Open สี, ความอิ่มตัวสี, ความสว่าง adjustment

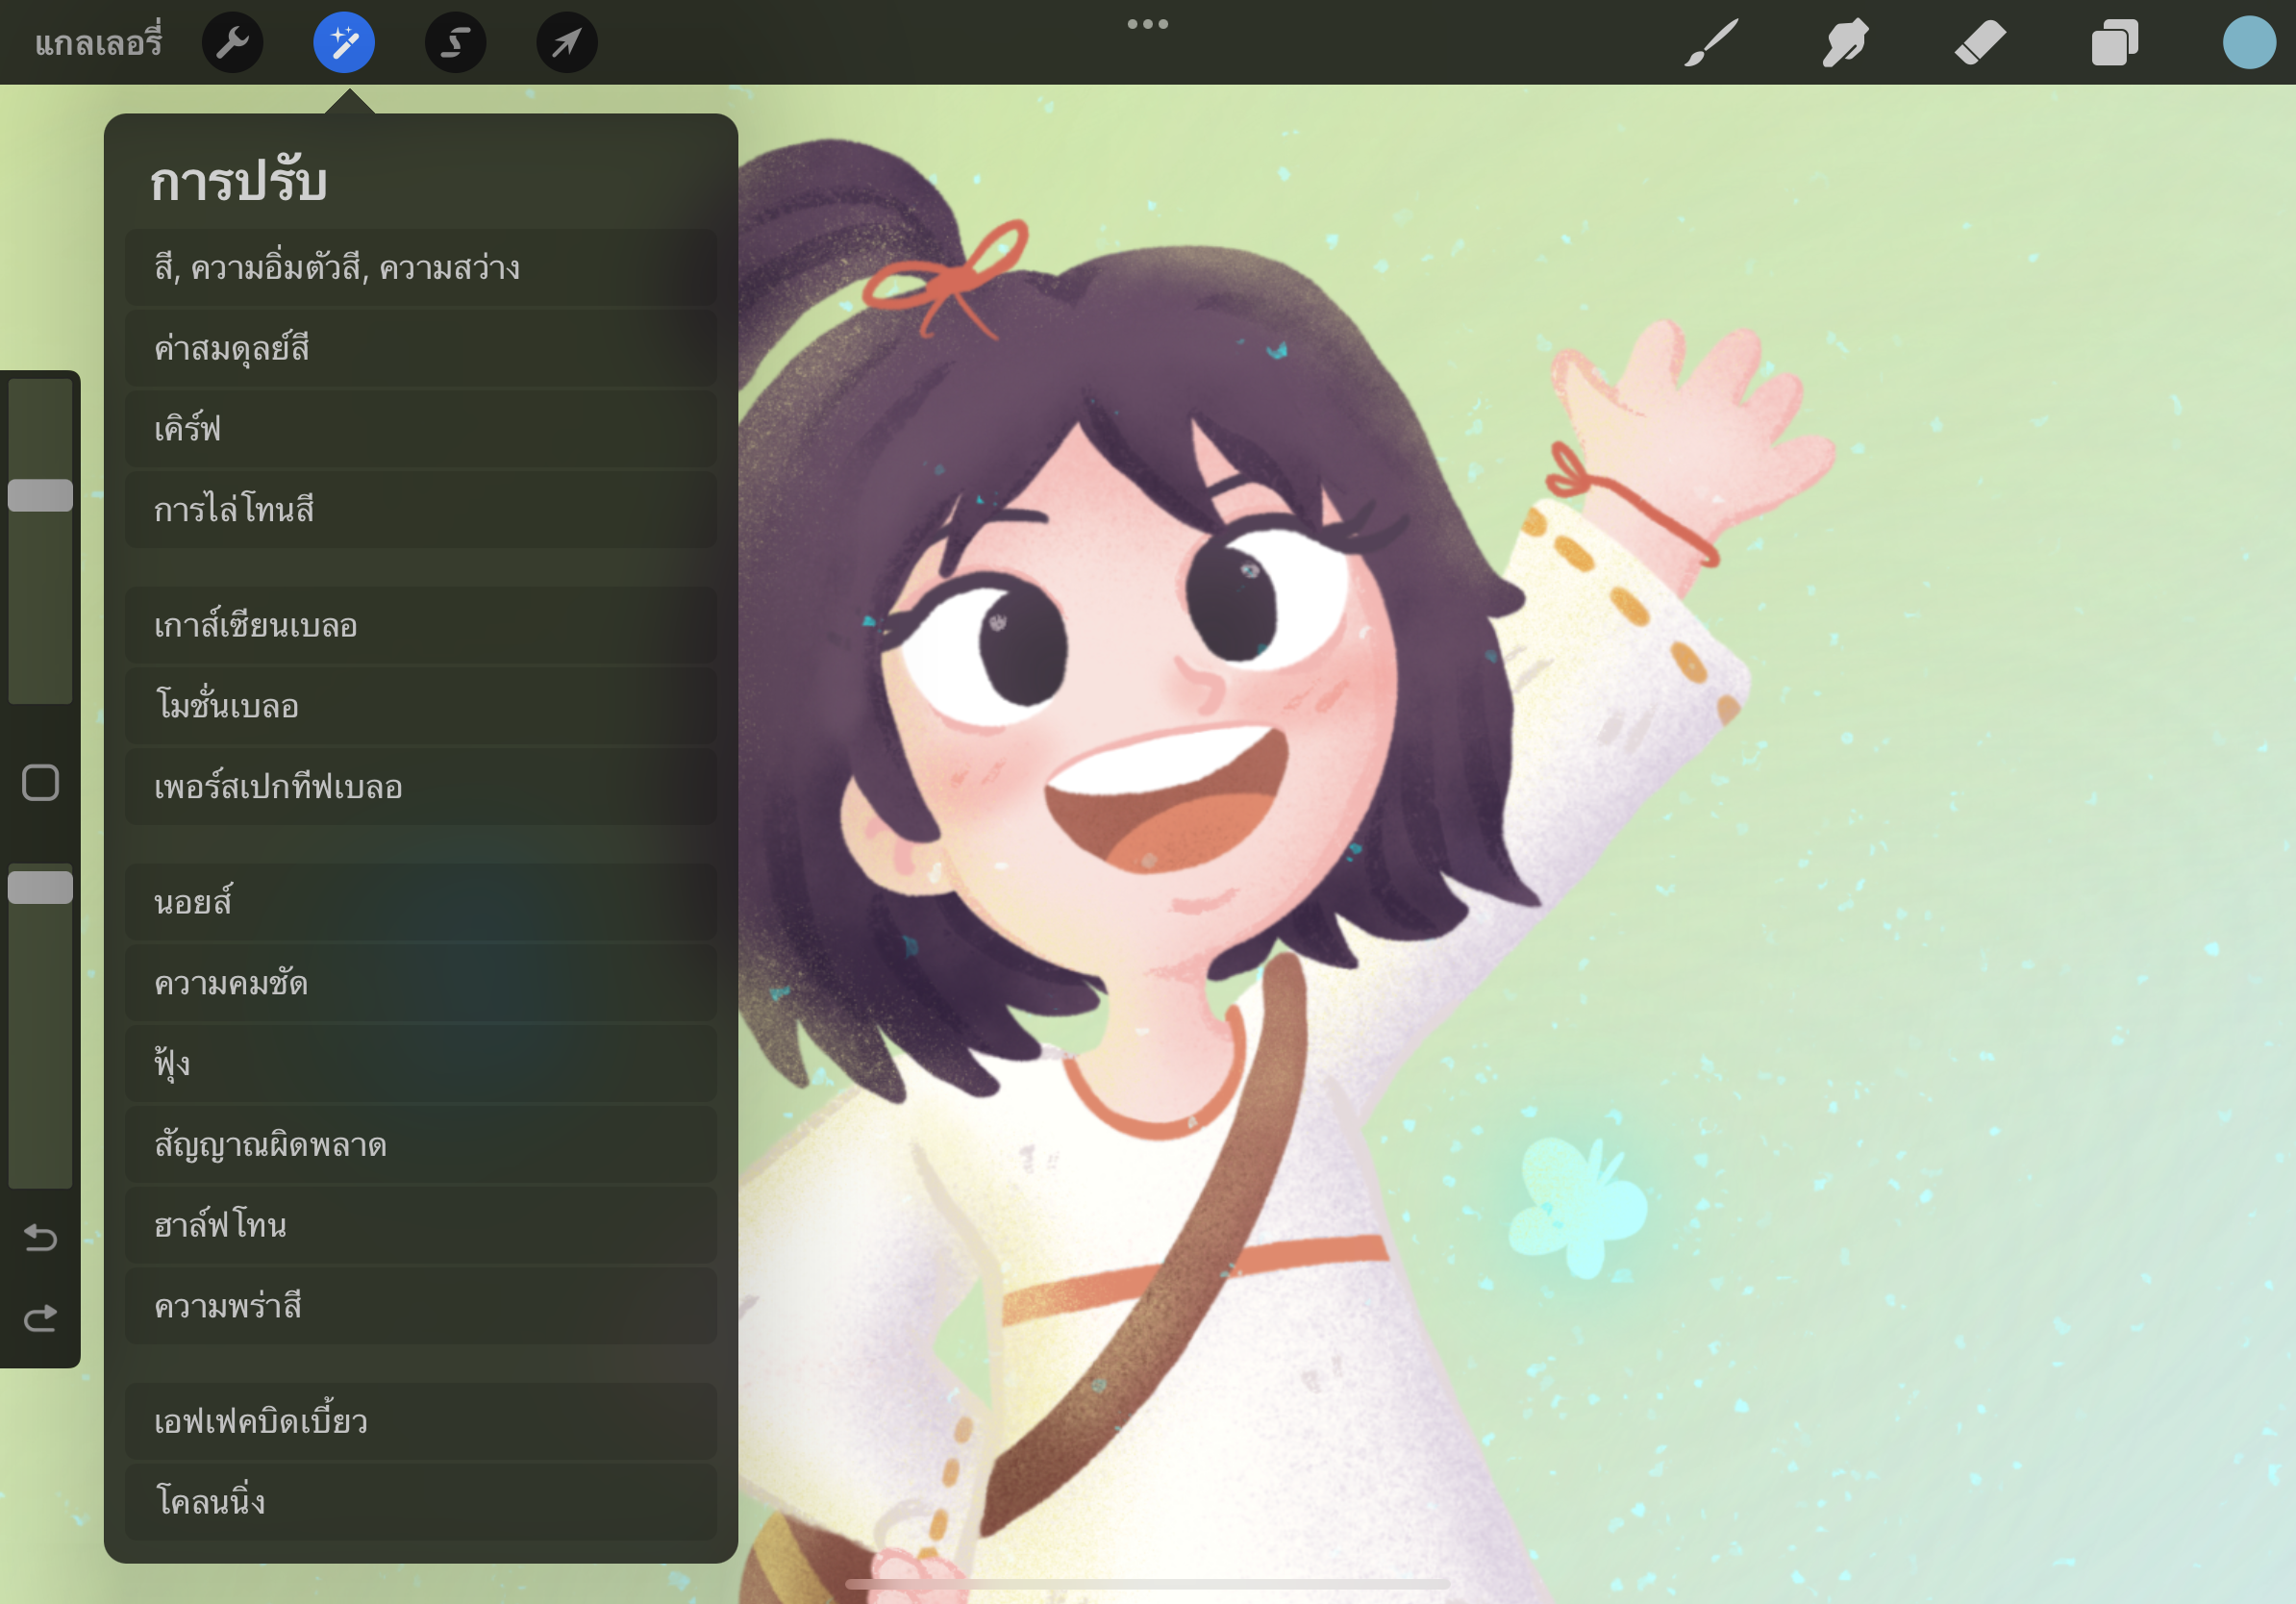[420, 268]
